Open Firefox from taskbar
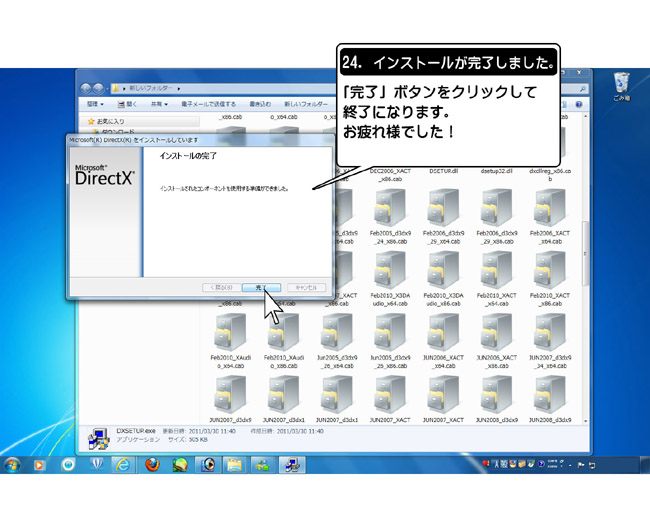Image resolution: width=650 pixels, height=507 pixels. [x=152, y=465]
